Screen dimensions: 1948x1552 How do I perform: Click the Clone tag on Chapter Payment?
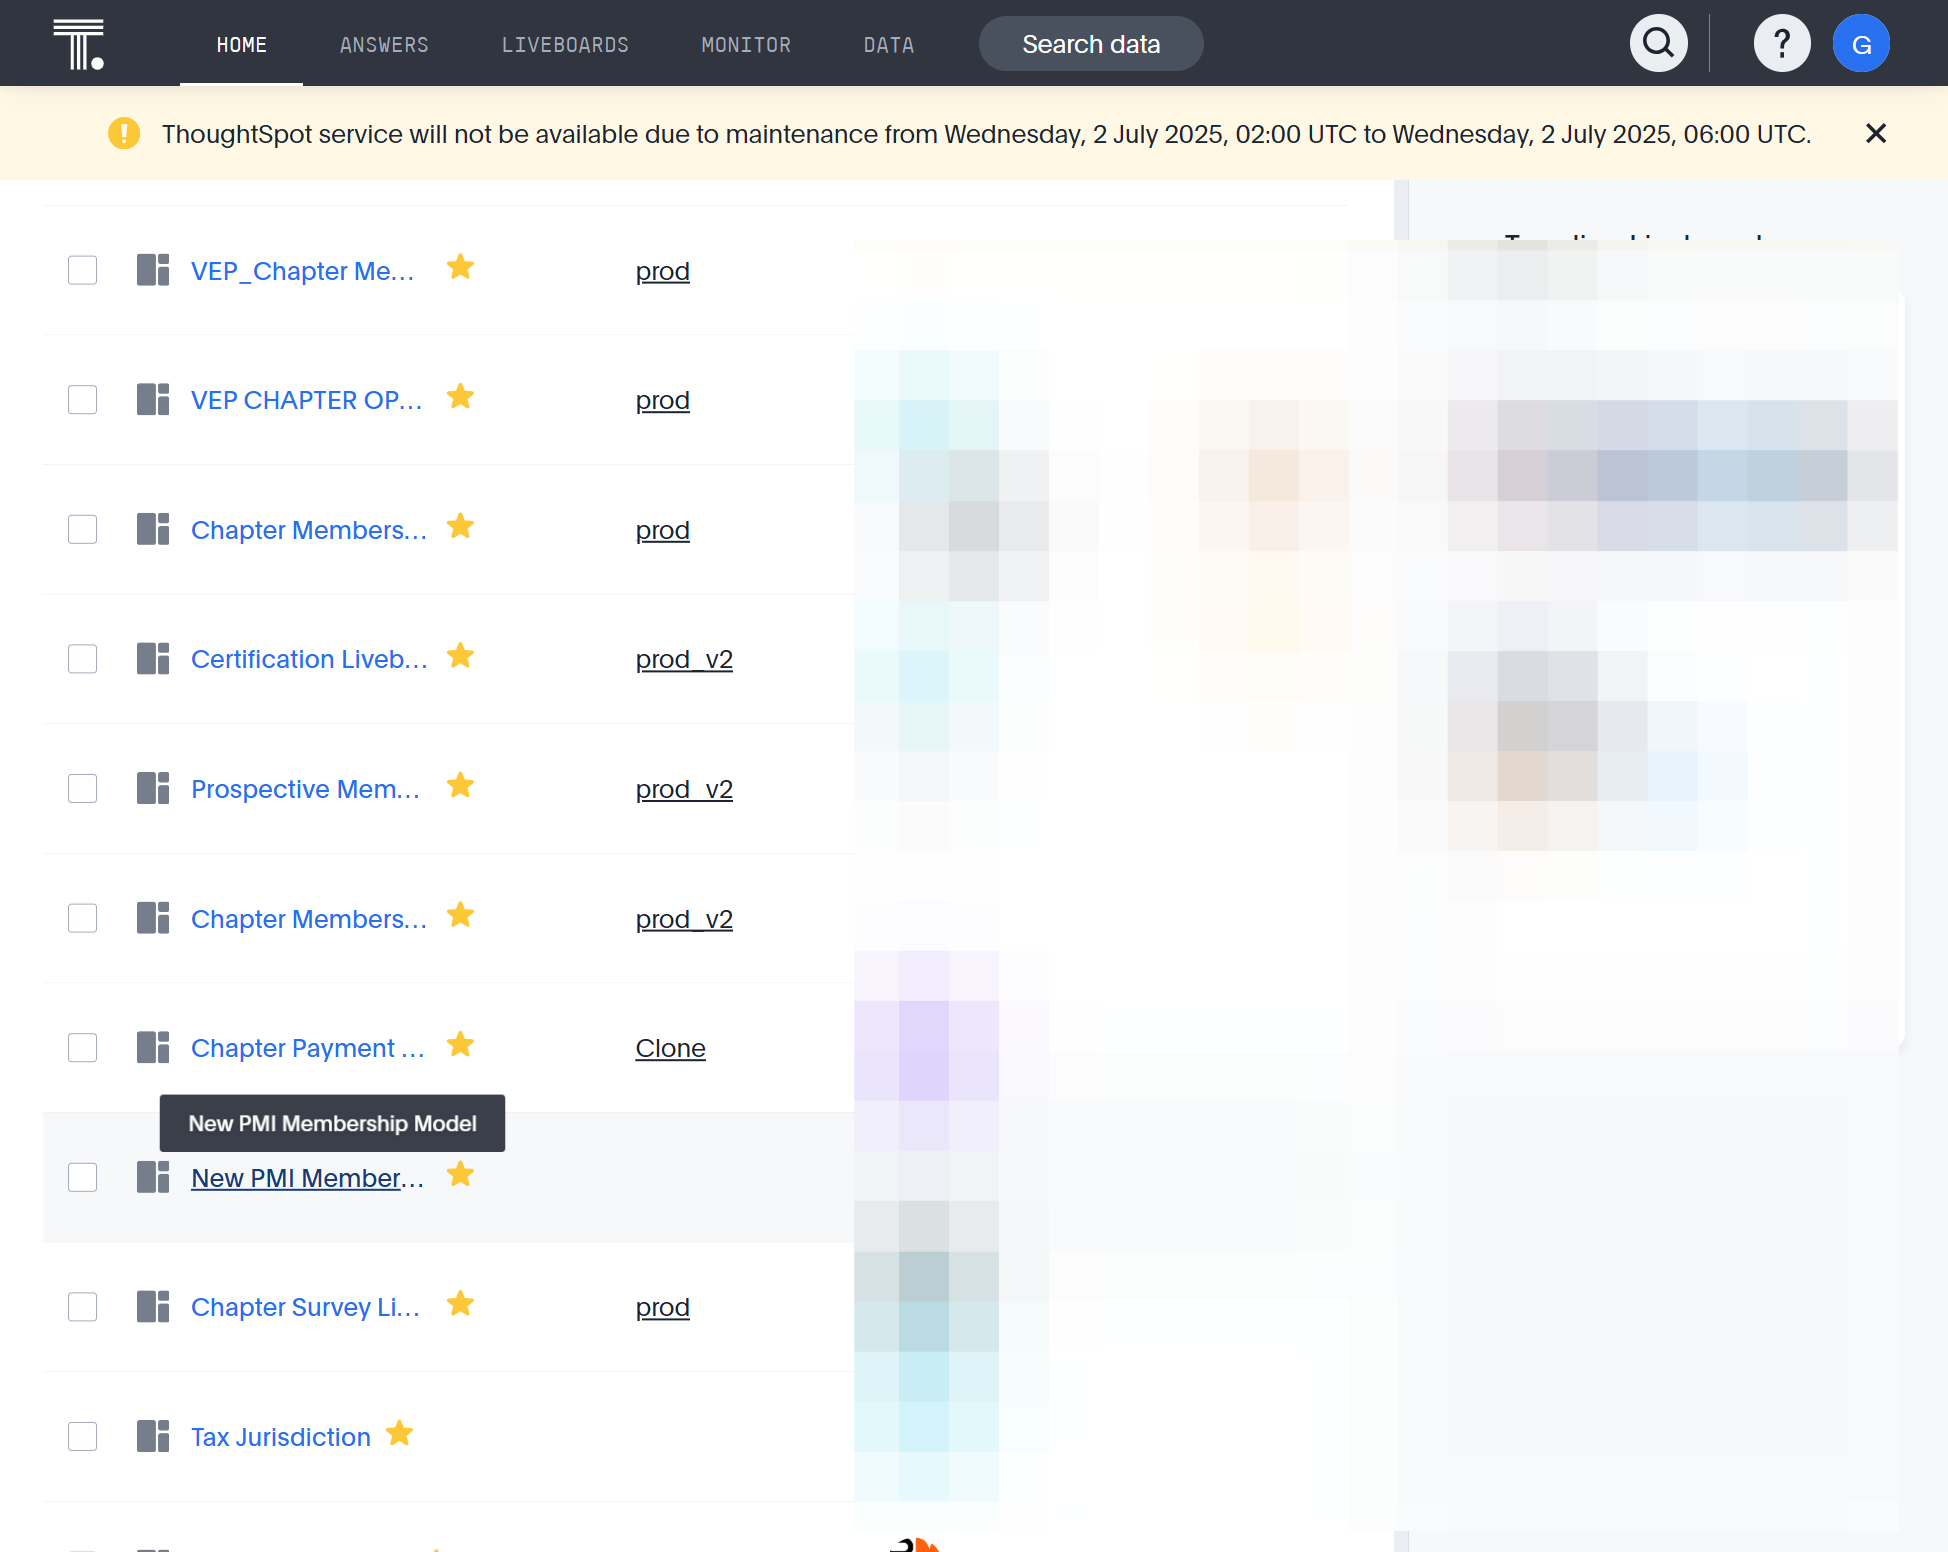(670, 1048)
